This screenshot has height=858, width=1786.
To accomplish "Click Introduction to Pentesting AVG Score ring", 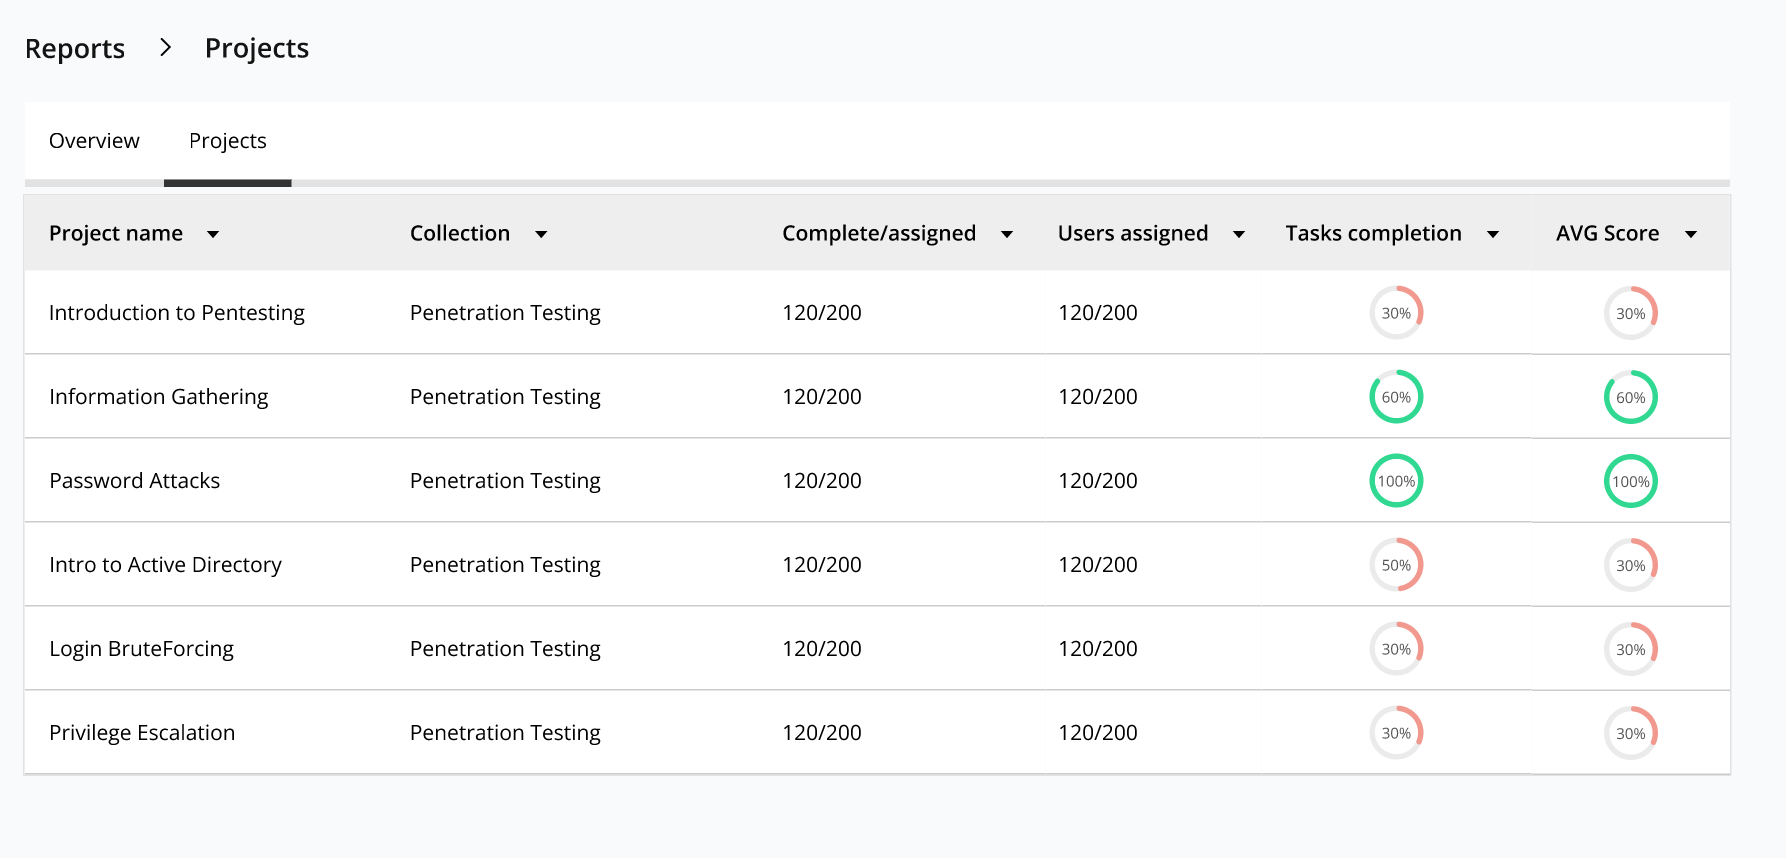I will coord(1631,313).
